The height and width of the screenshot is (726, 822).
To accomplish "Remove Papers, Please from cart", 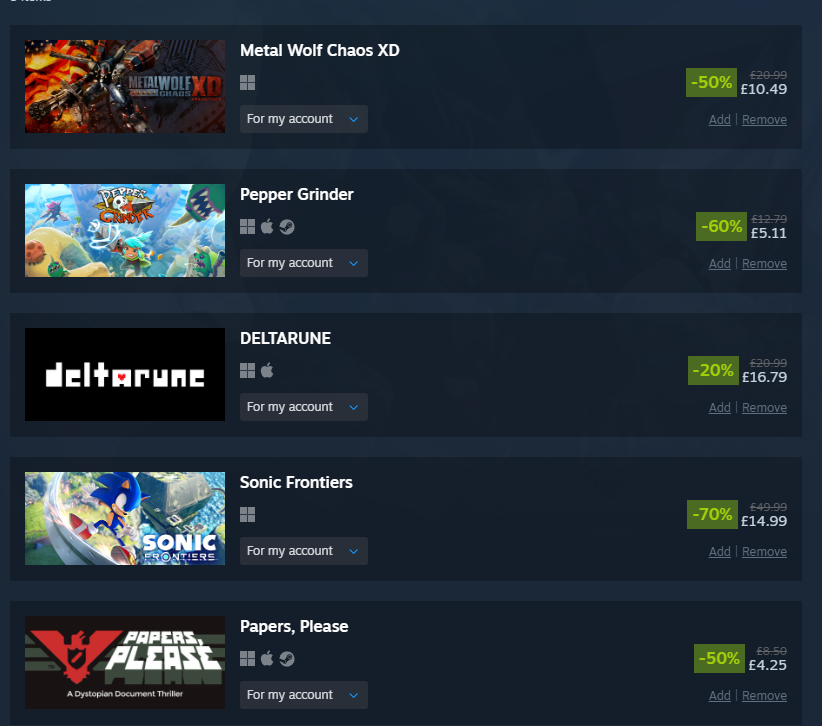I will point(764,696).
